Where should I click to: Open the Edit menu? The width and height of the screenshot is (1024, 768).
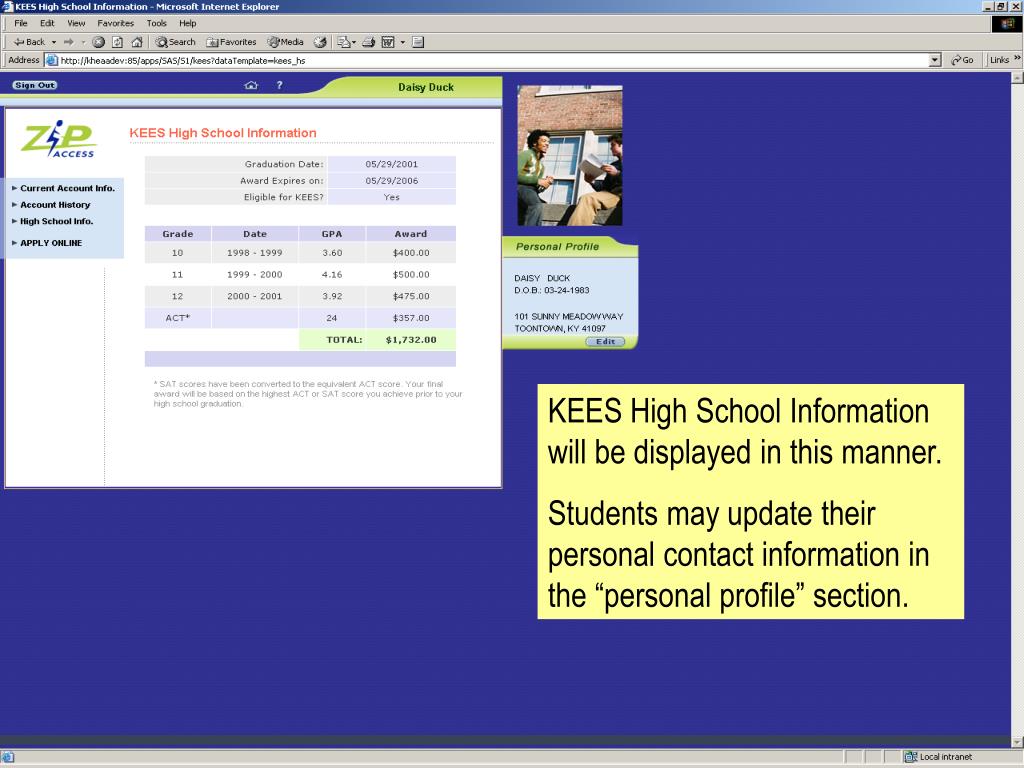point(47,23)
